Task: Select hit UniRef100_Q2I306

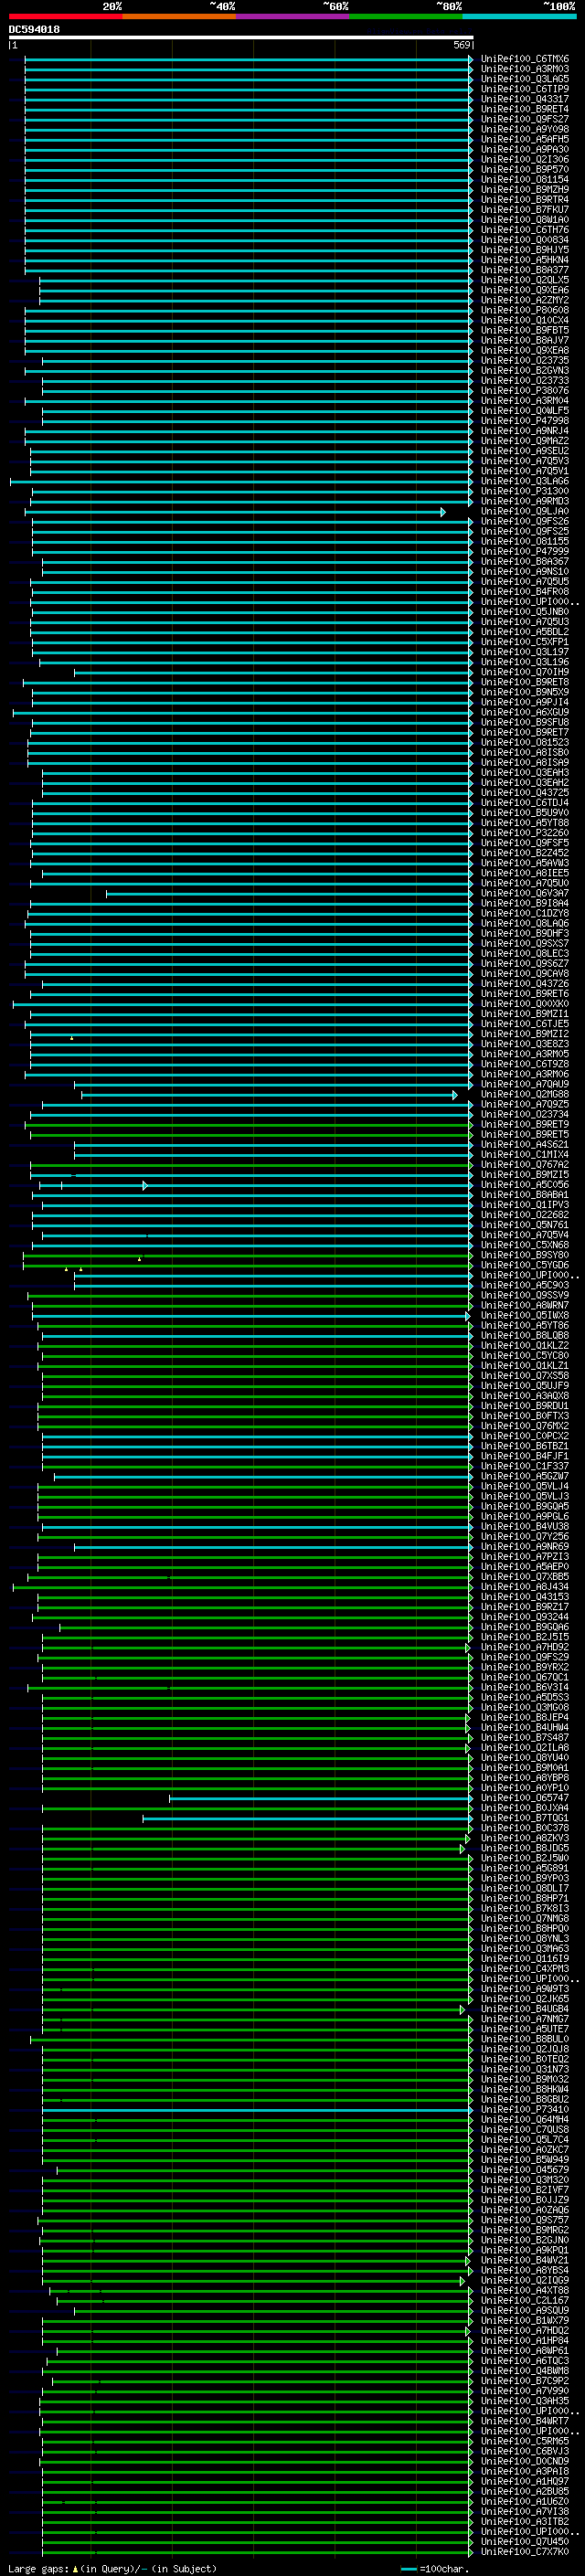Action: pyautogui.click(x=525, y=159)
